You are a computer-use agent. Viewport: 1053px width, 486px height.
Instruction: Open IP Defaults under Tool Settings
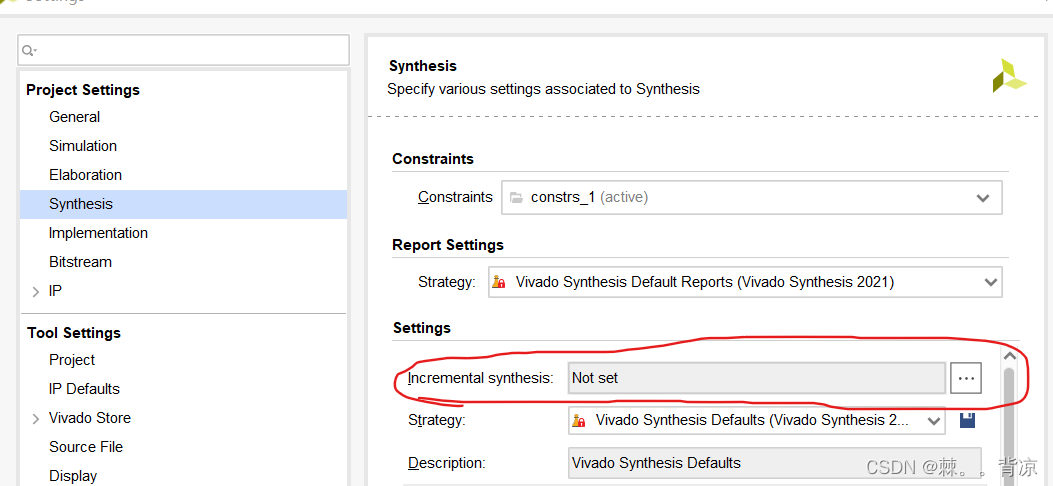(84, 389)
